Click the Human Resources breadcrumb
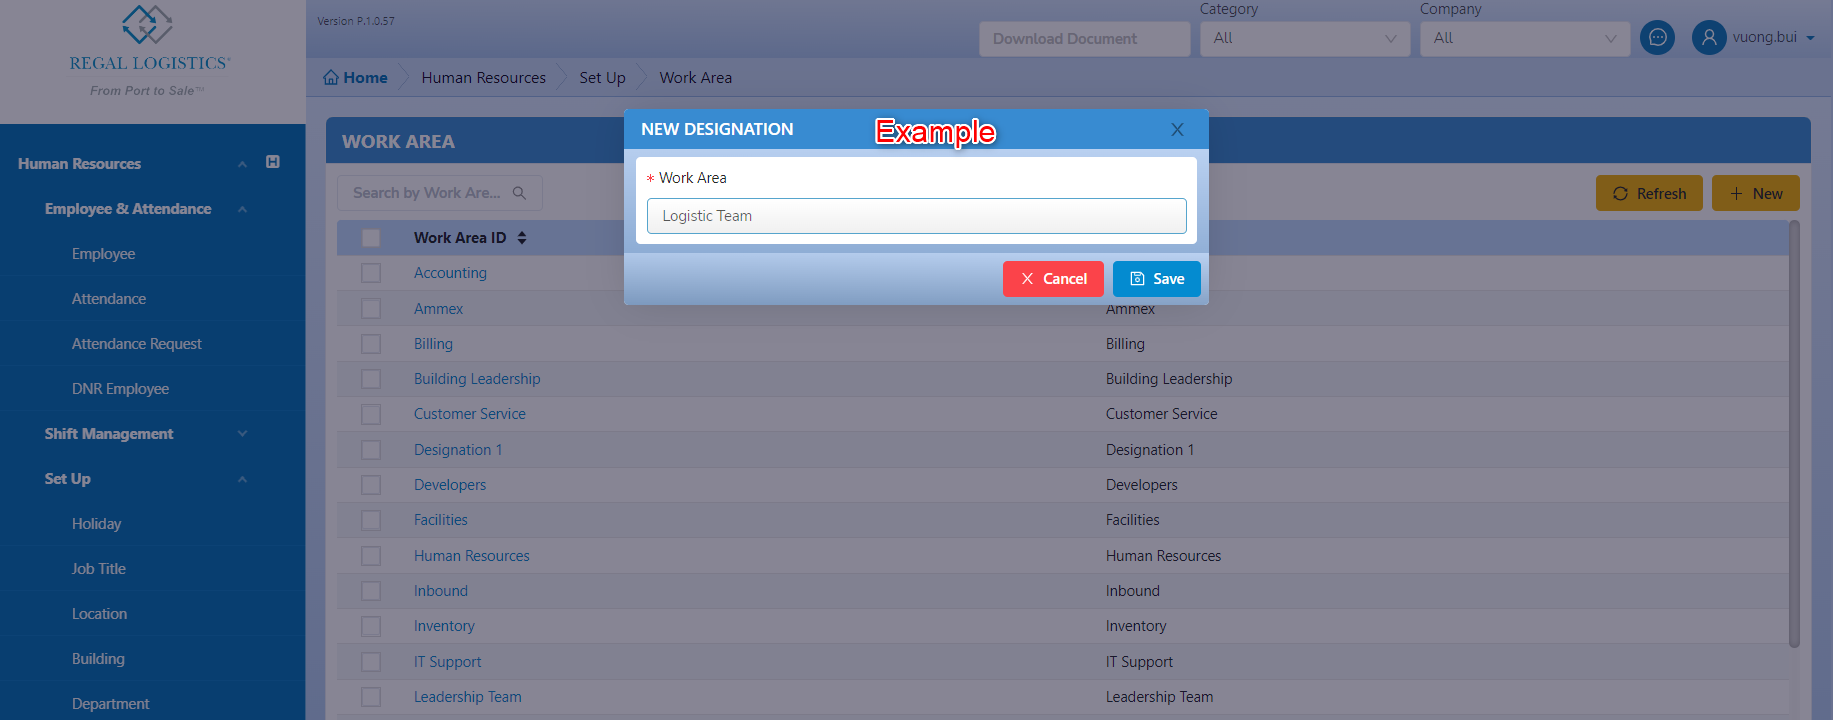1833x720 pixels. click(x=484, y=78)
